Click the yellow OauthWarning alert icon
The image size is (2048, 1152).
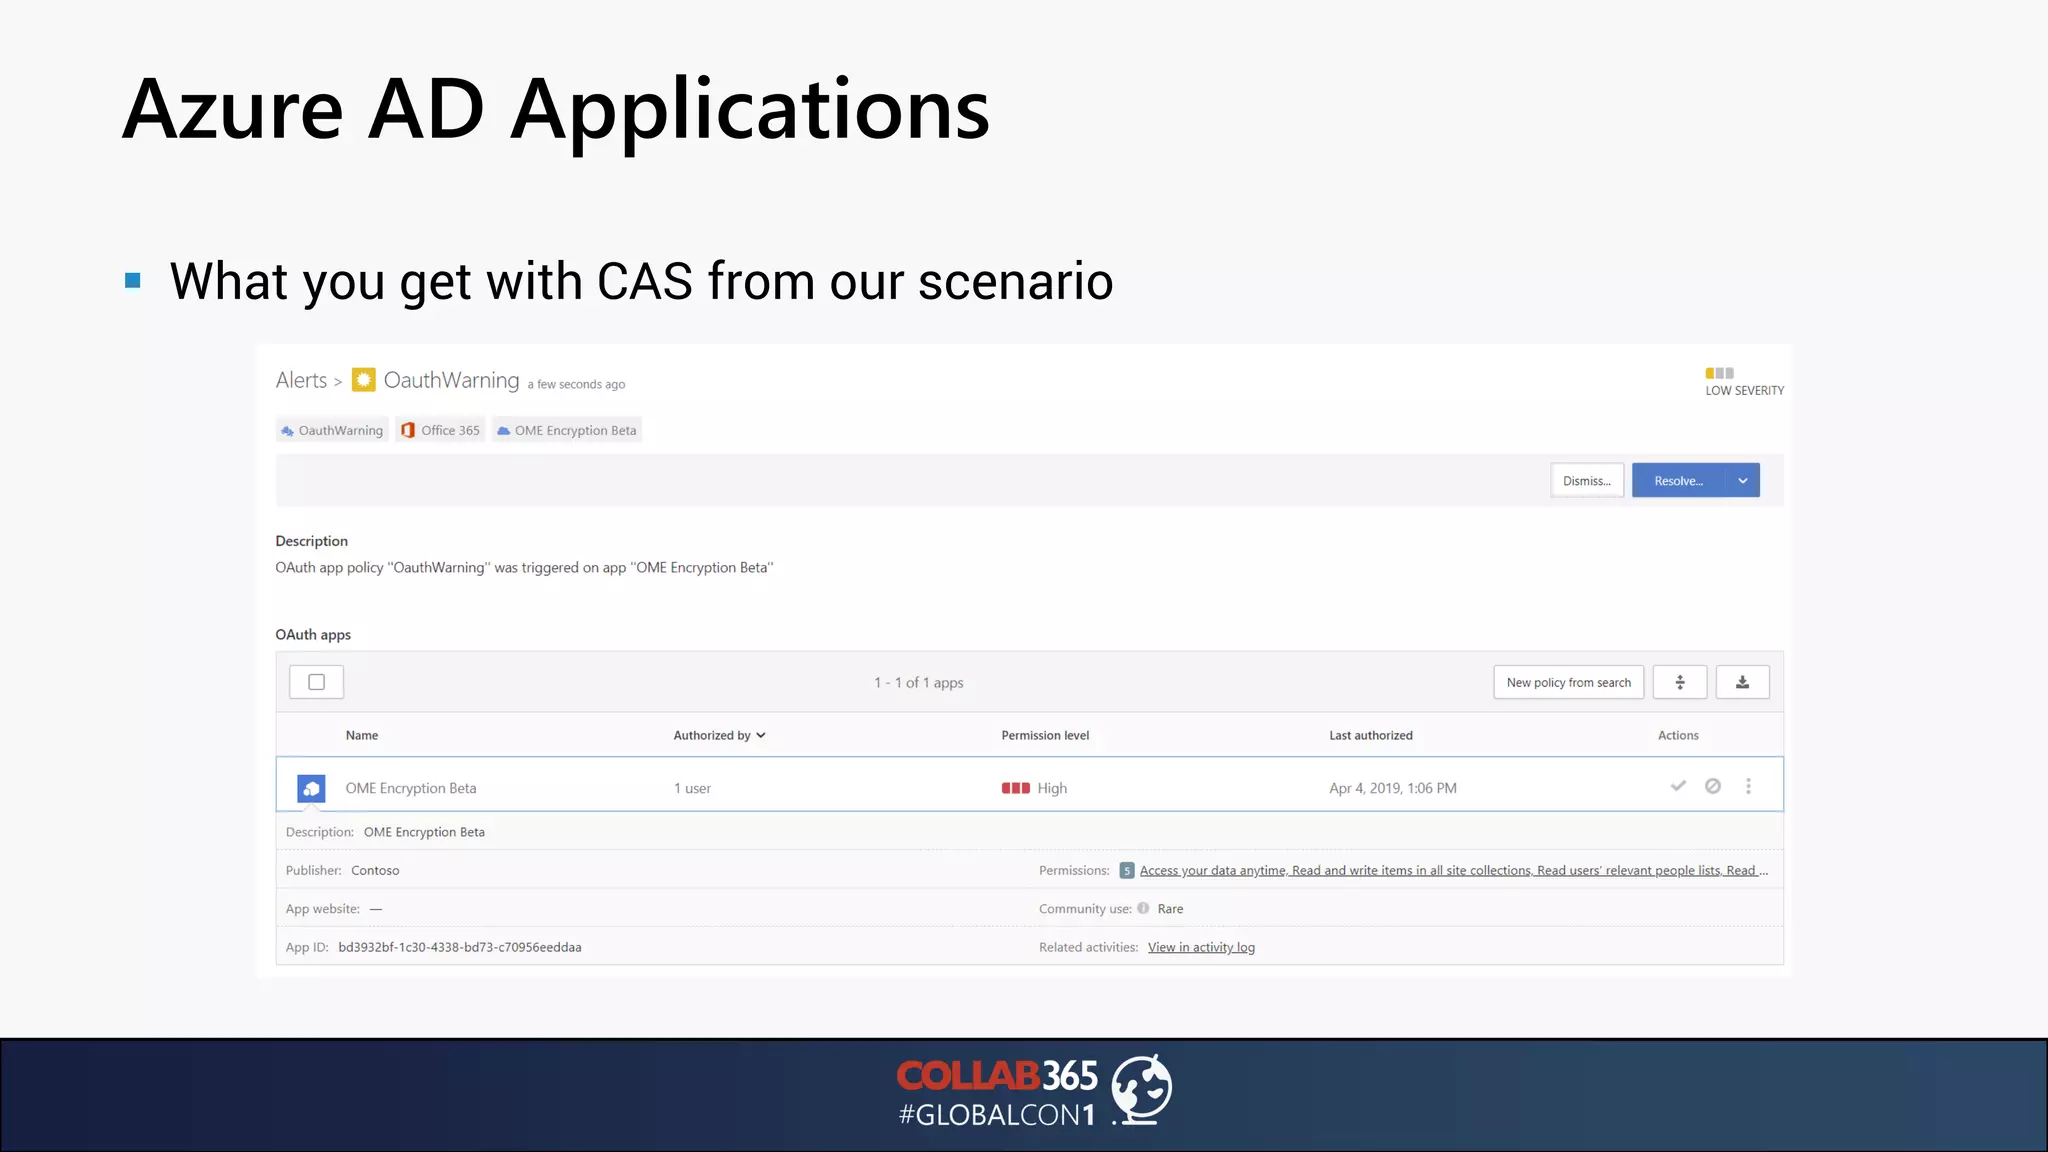[364, 380]
